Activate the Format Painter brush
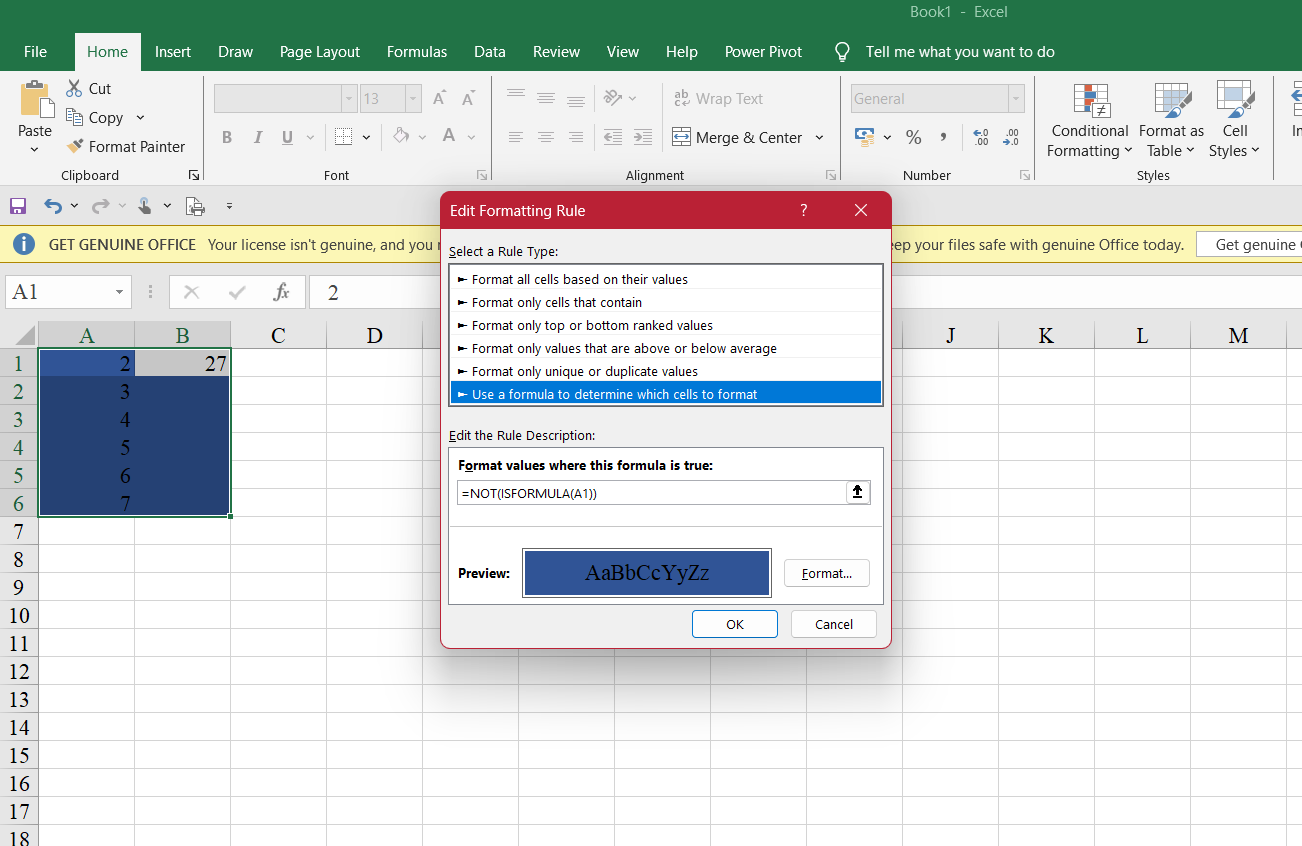 tap(75, 146)
